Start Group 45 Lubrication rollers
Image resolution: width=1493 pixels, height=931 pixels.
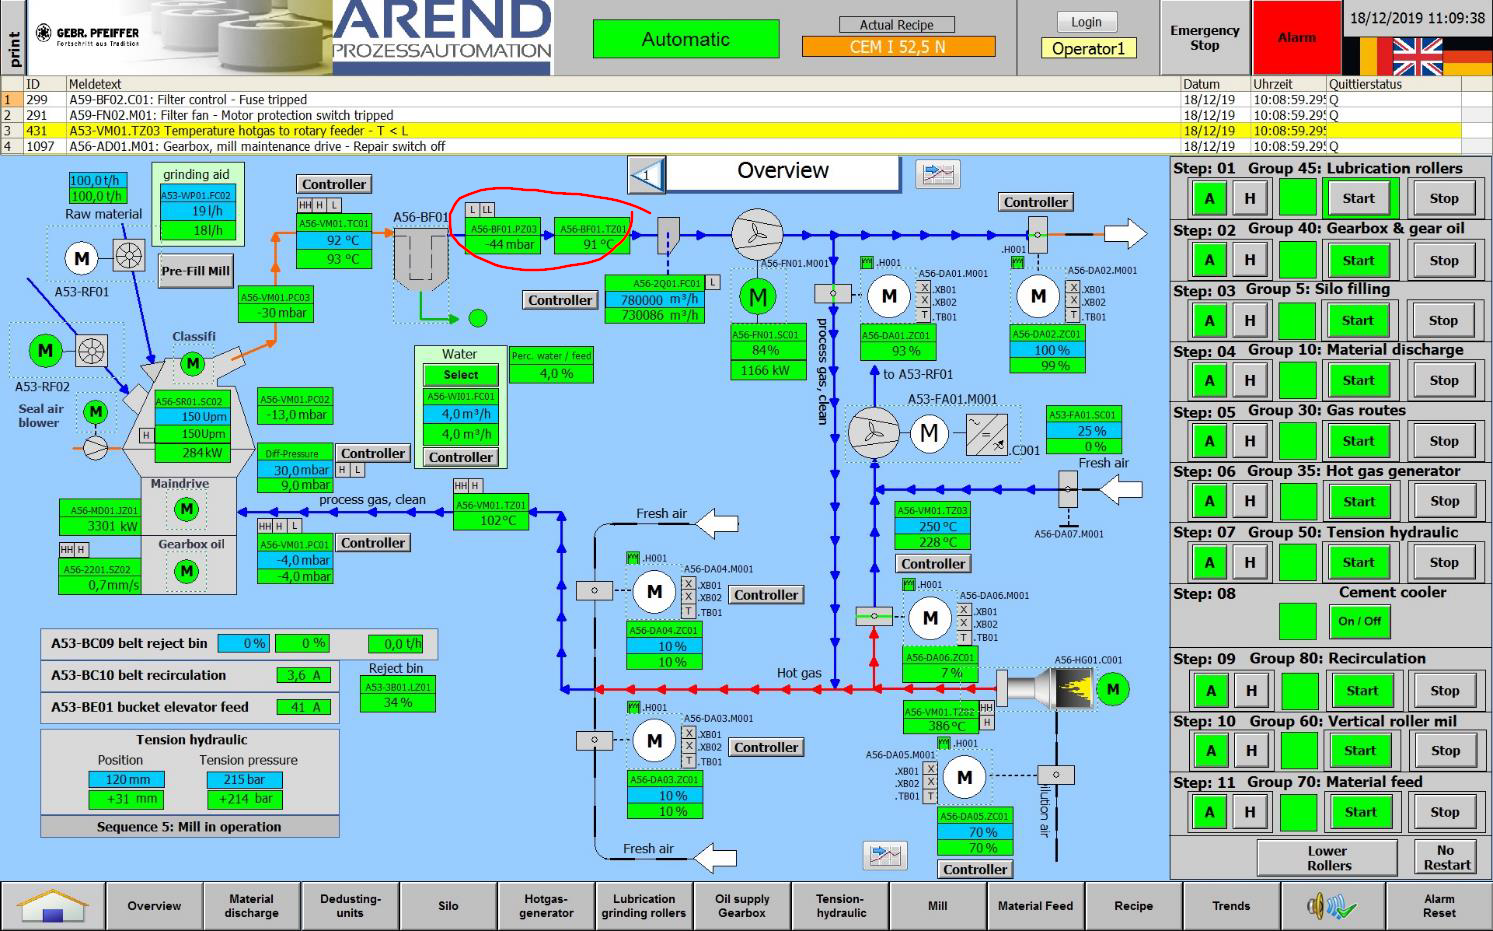pos(1358,198)
